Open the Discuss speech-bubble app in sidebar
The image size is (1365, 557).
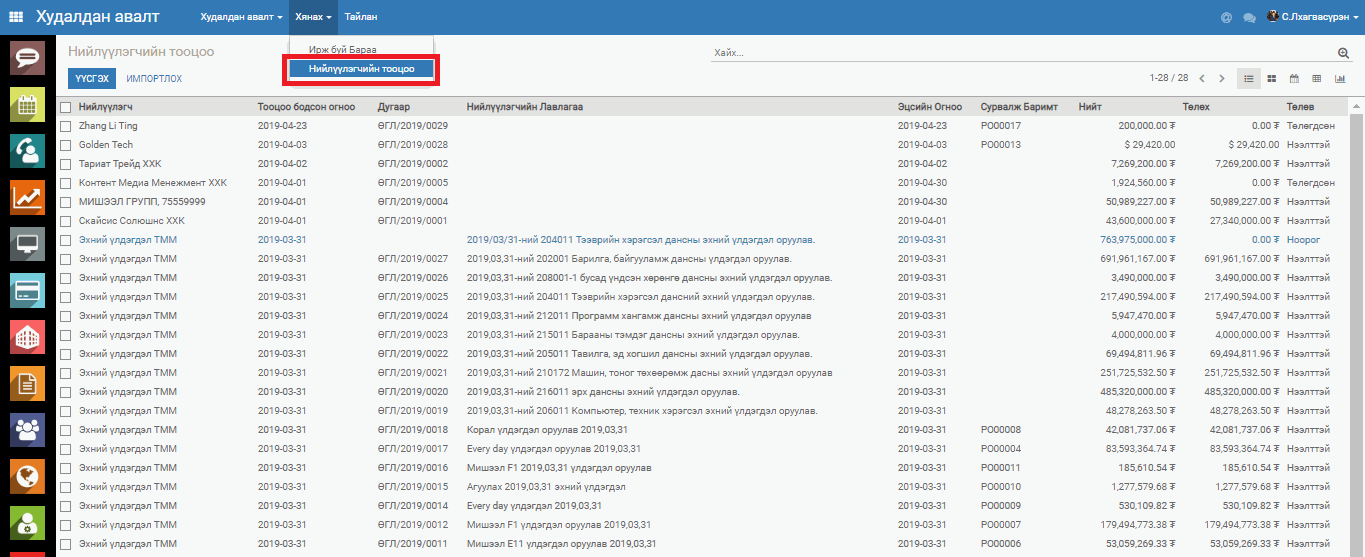[27, 57]
